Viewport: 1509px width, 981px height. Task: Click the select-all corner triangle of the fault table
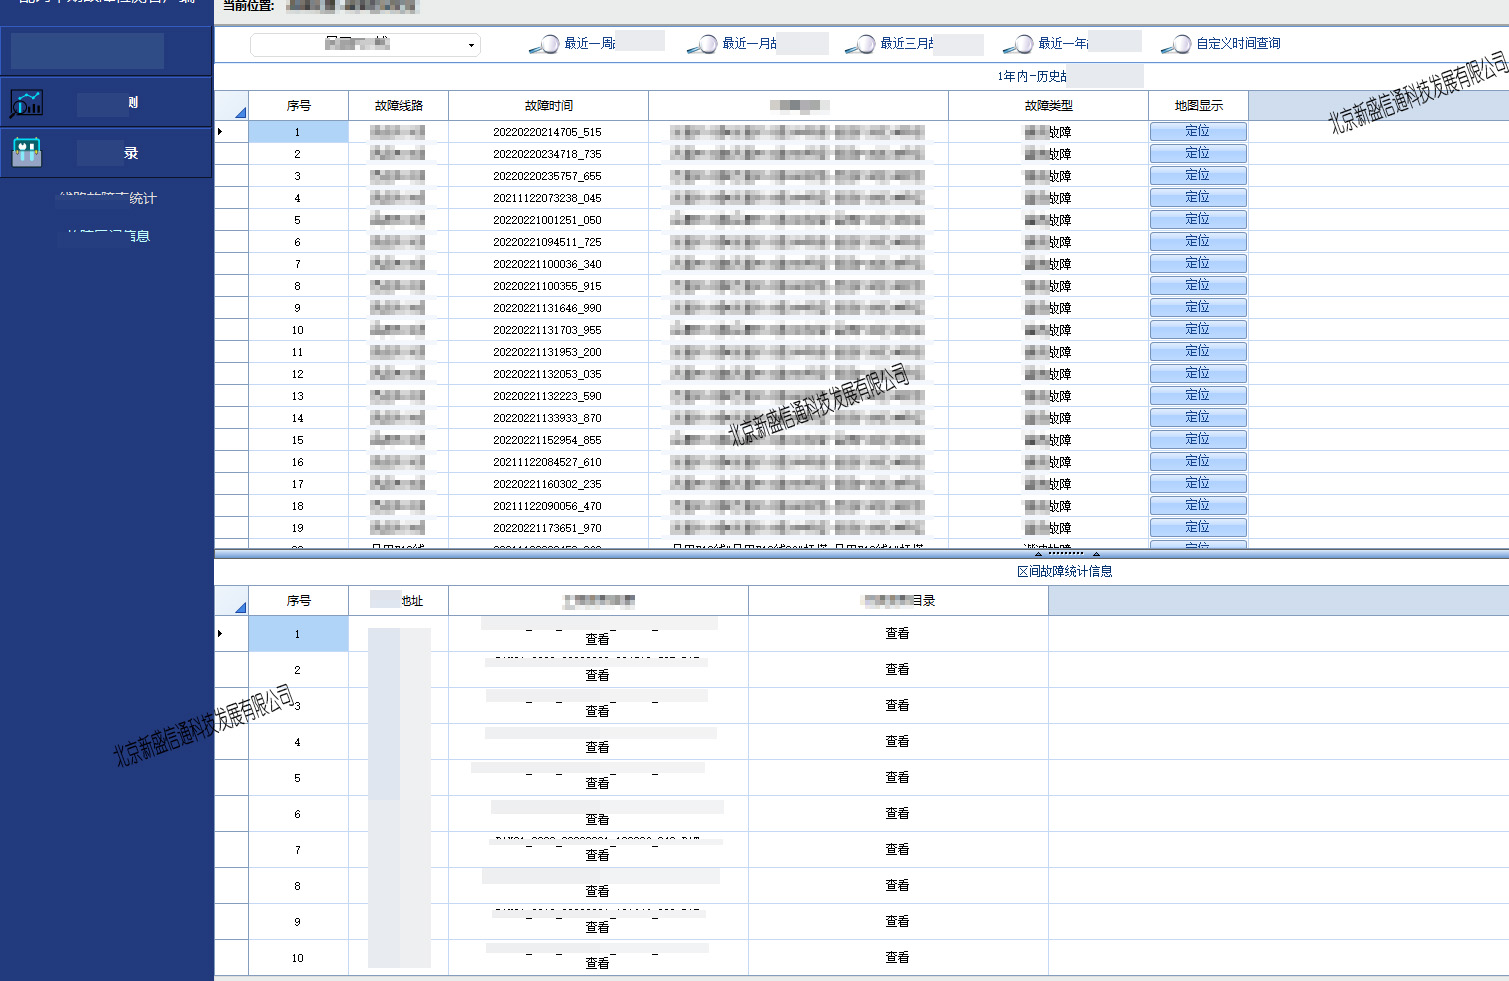coord(240,112)
